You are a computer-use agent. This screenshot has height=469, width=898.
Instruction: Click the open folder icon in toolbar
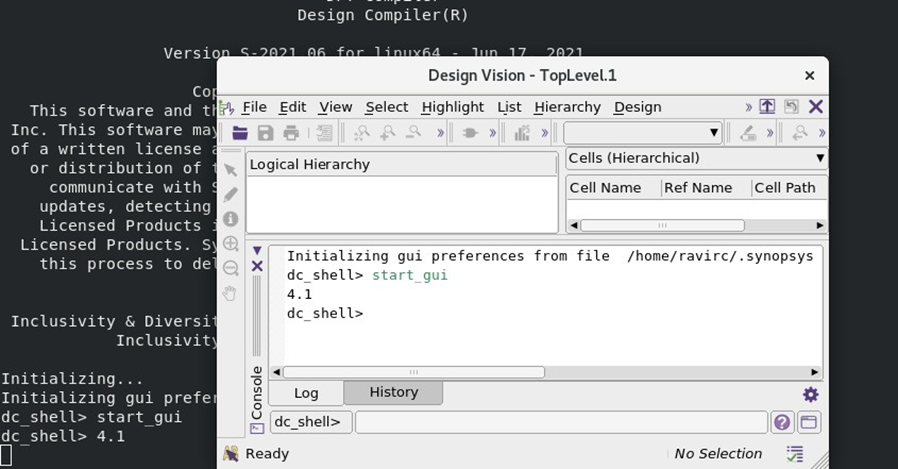[x=240, y=133]
